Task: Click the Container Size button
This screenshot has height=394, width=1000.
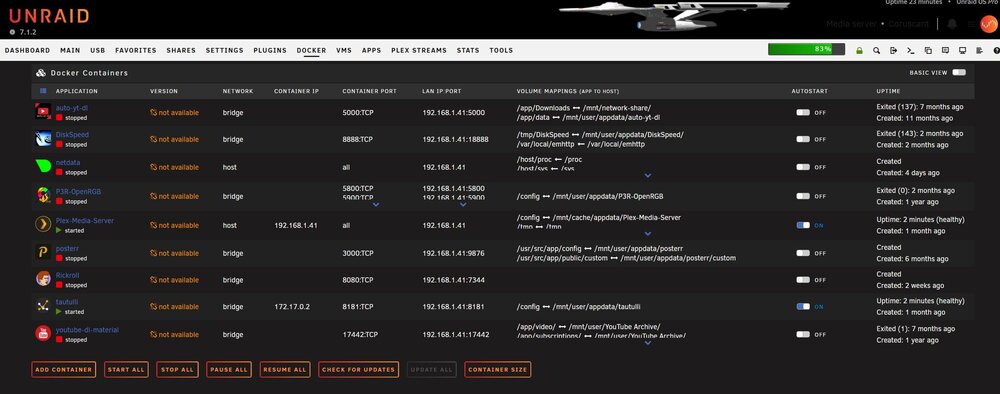Action: point(497,370)
